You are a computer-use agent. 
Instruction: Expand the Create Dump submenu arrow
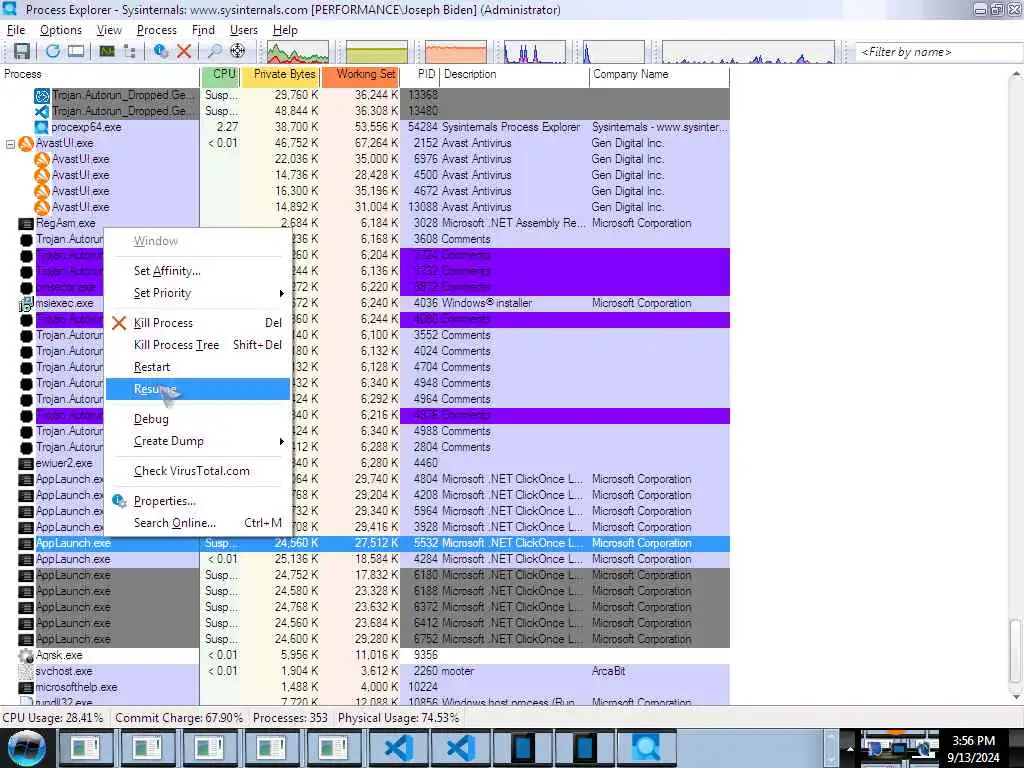(x=281, y=441)
